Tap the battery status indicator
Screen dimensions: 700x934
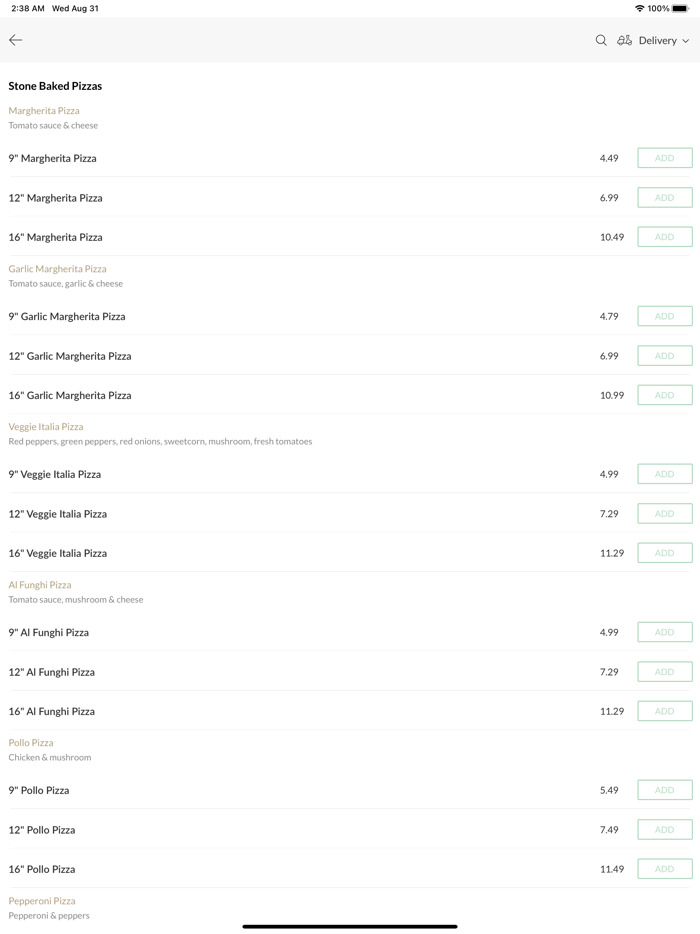coord(680,8)
